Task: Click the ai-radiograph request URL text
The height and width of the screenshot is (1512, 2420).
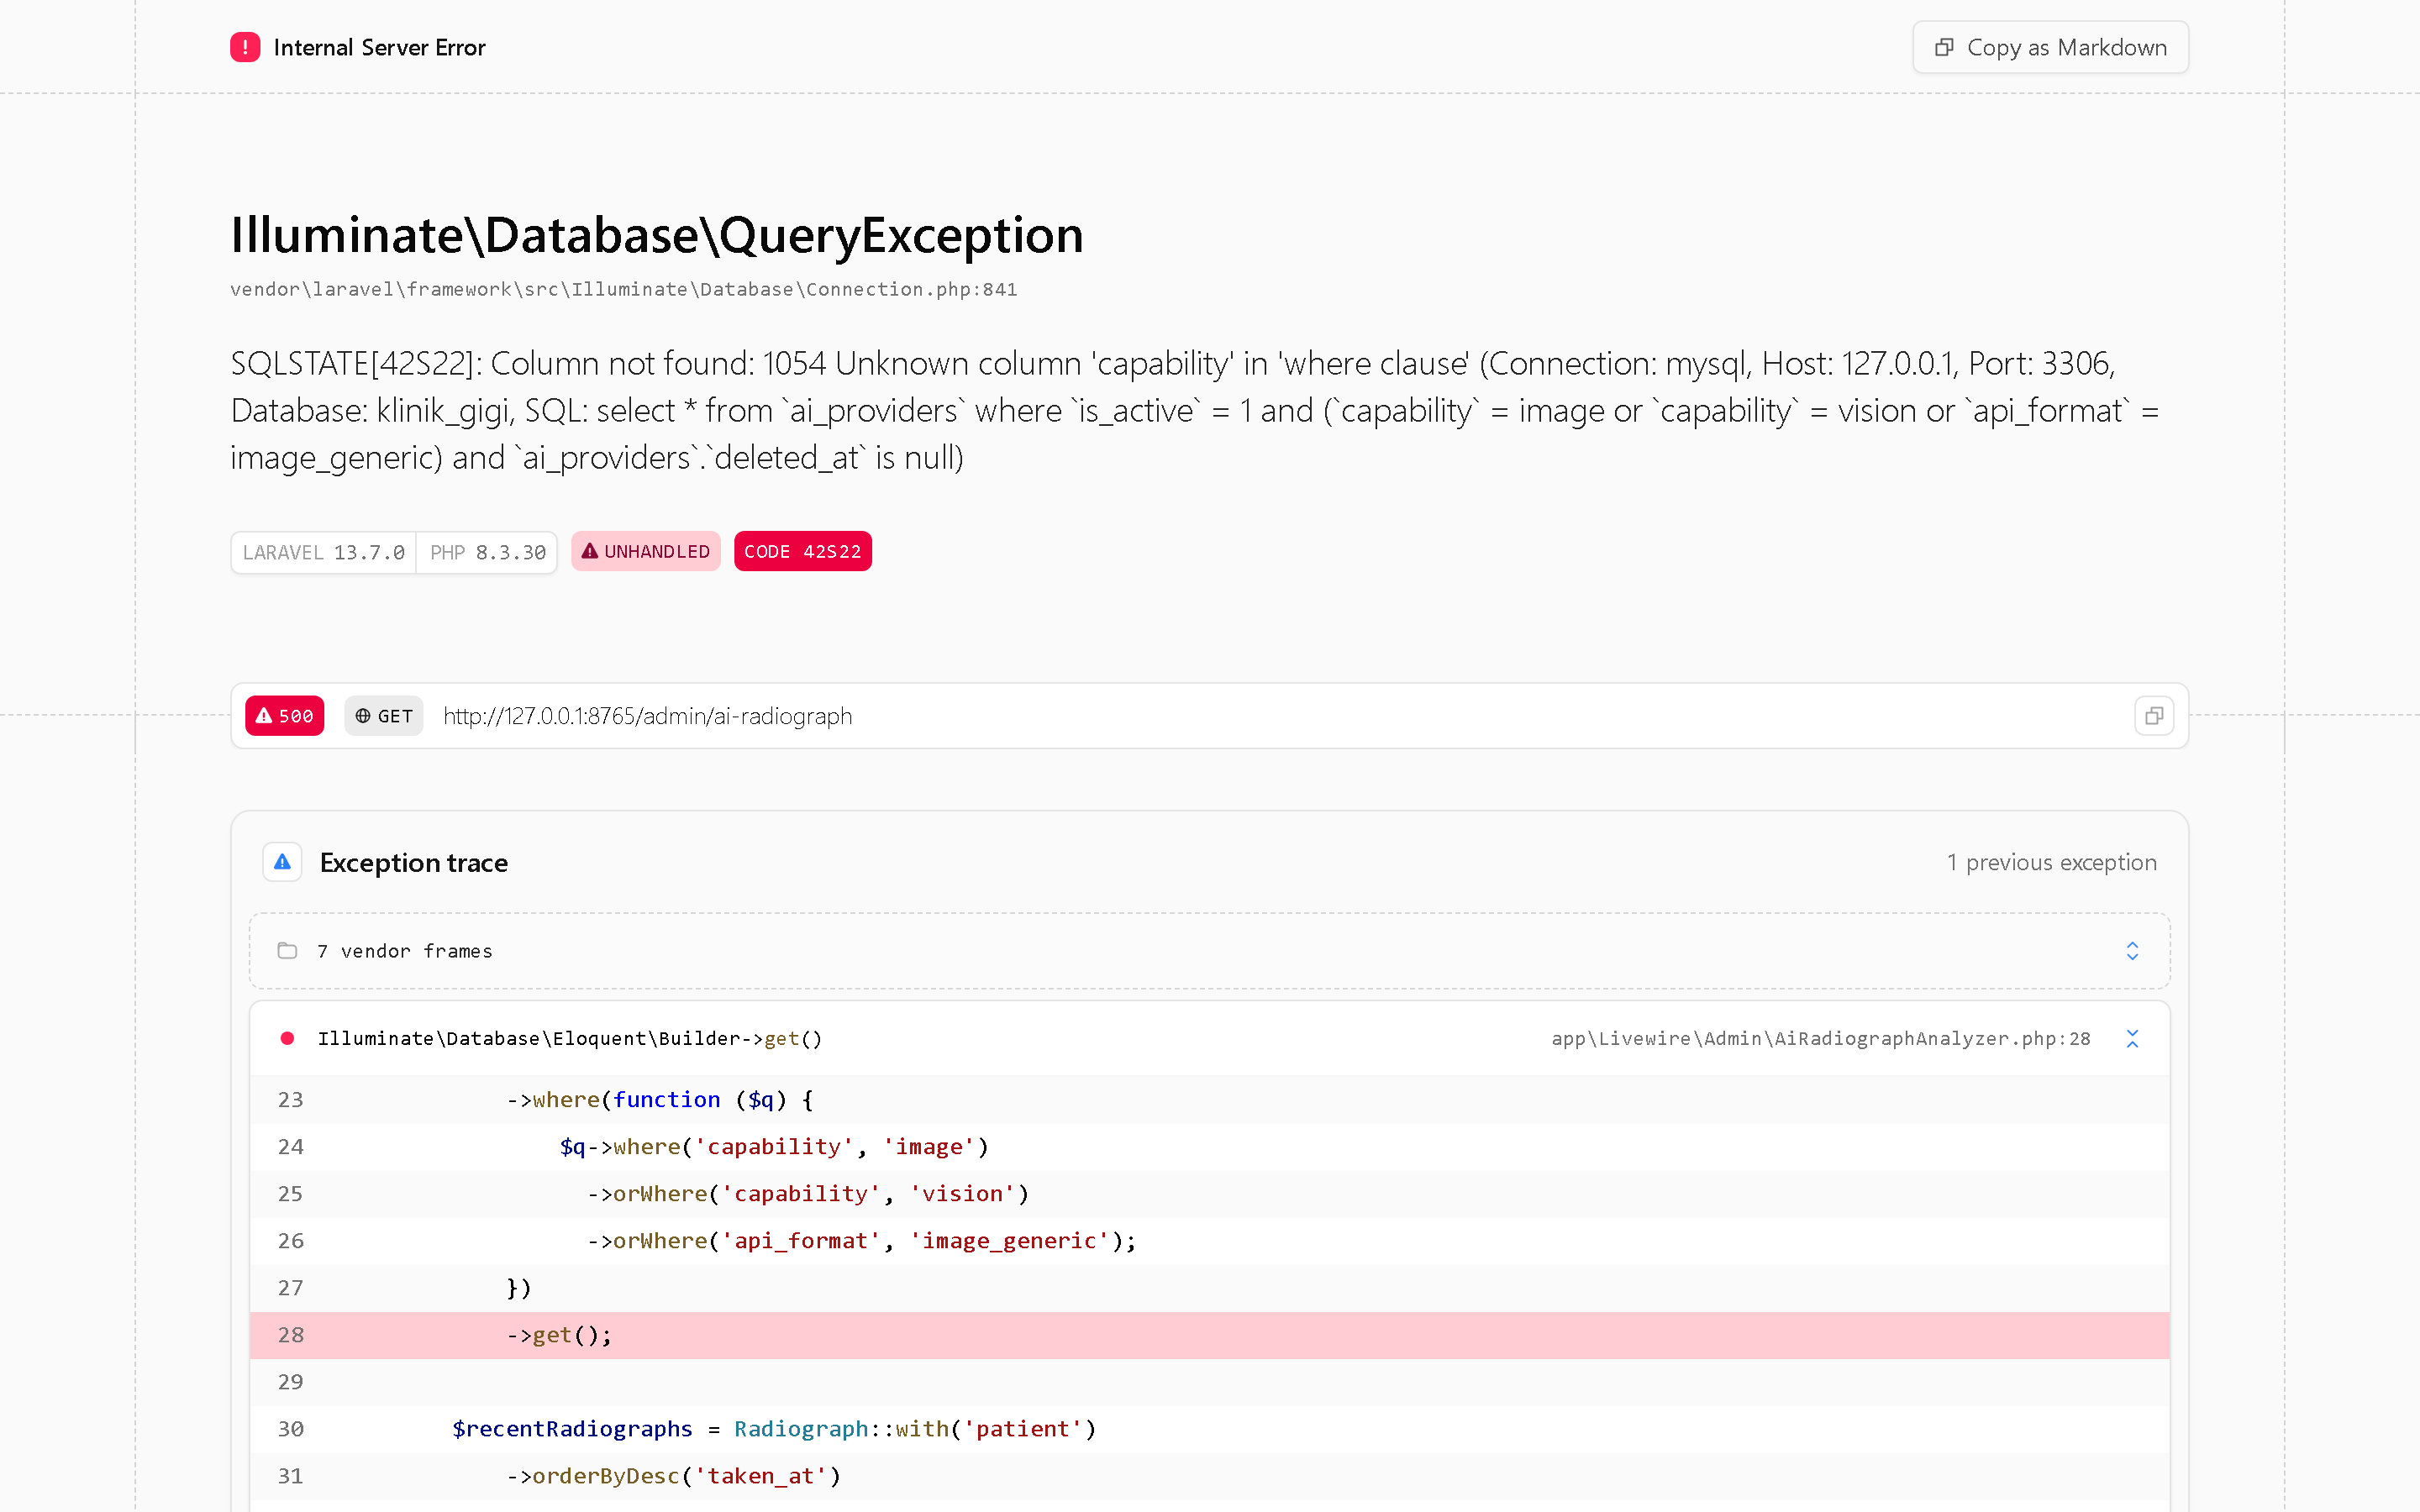Action: click(648, 716)
